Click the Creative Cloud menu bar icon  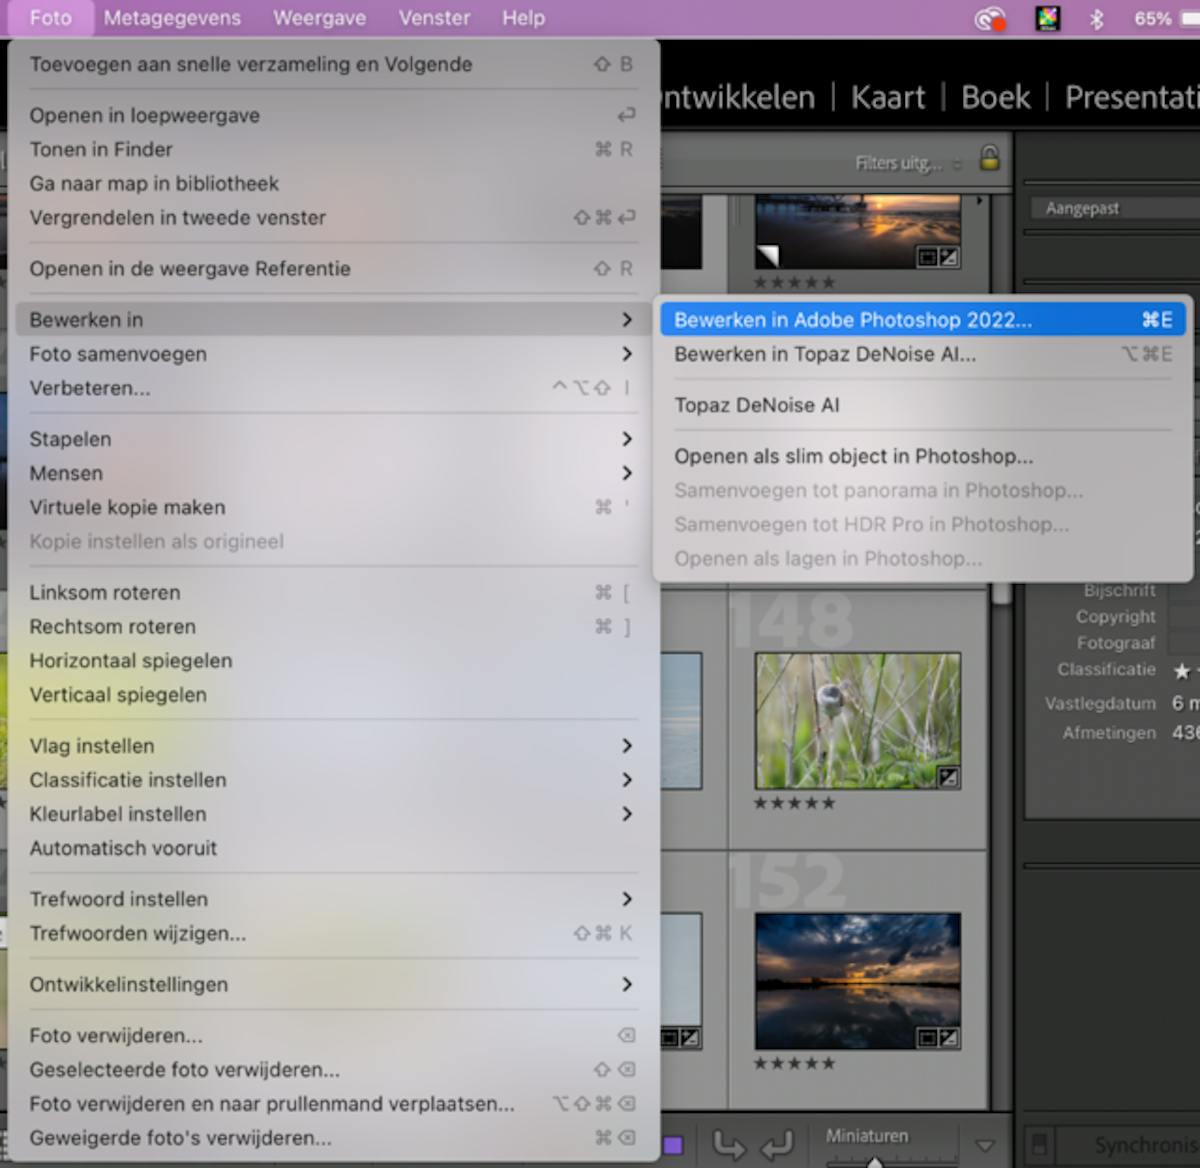(x=990, y=18)
